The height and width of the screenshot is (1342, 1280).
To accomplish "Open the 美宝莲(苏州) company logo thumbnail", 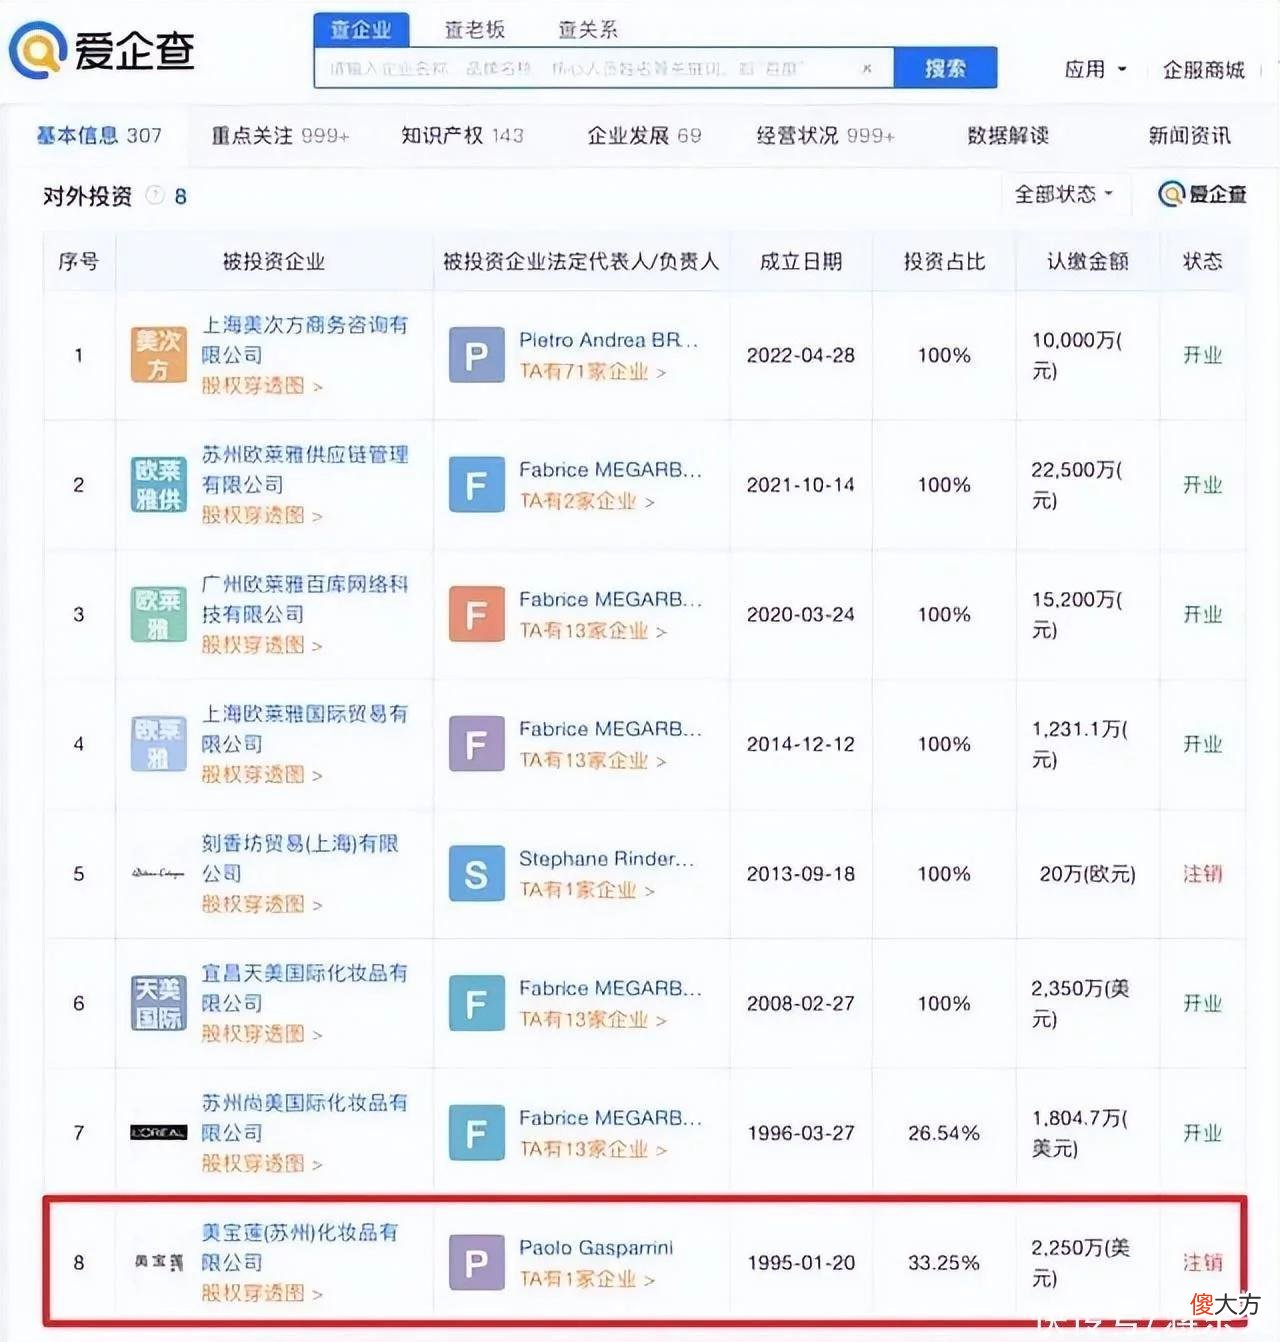I will pos(158,1263).
